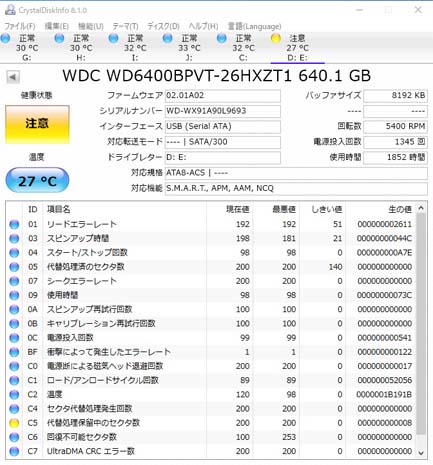The width and height of the screenshot is (433, 465).
Task: Select the I: drive status icon
Action: (114, 38)
